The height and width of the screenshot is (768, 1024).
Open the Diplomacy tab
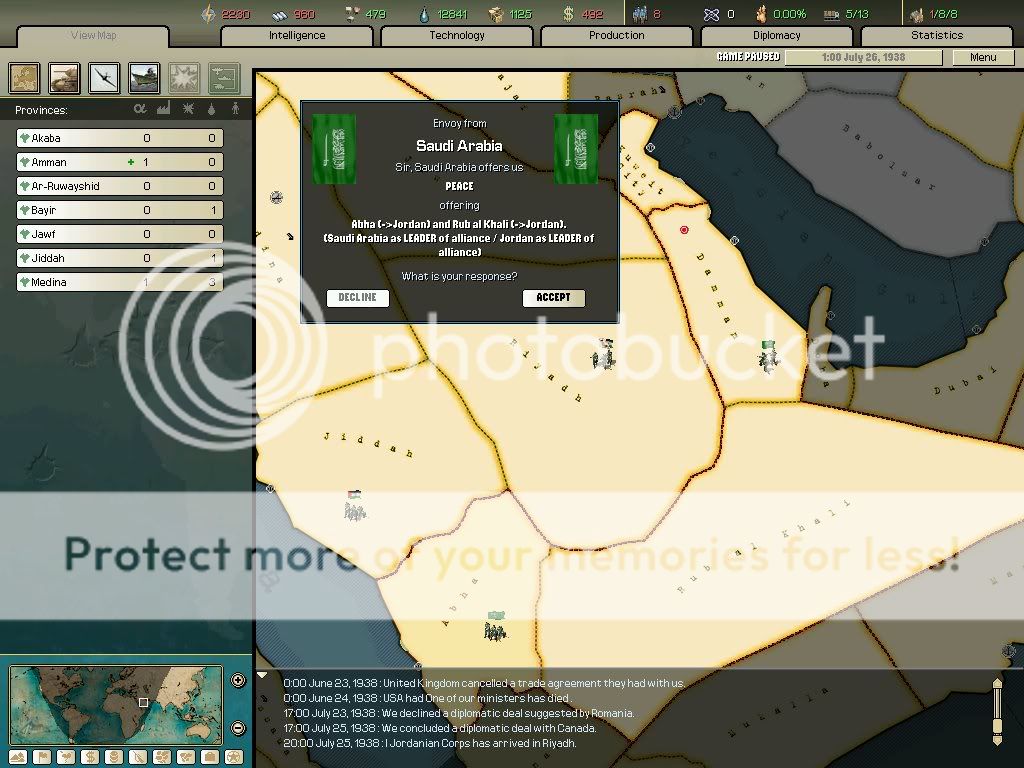(776, 36)
